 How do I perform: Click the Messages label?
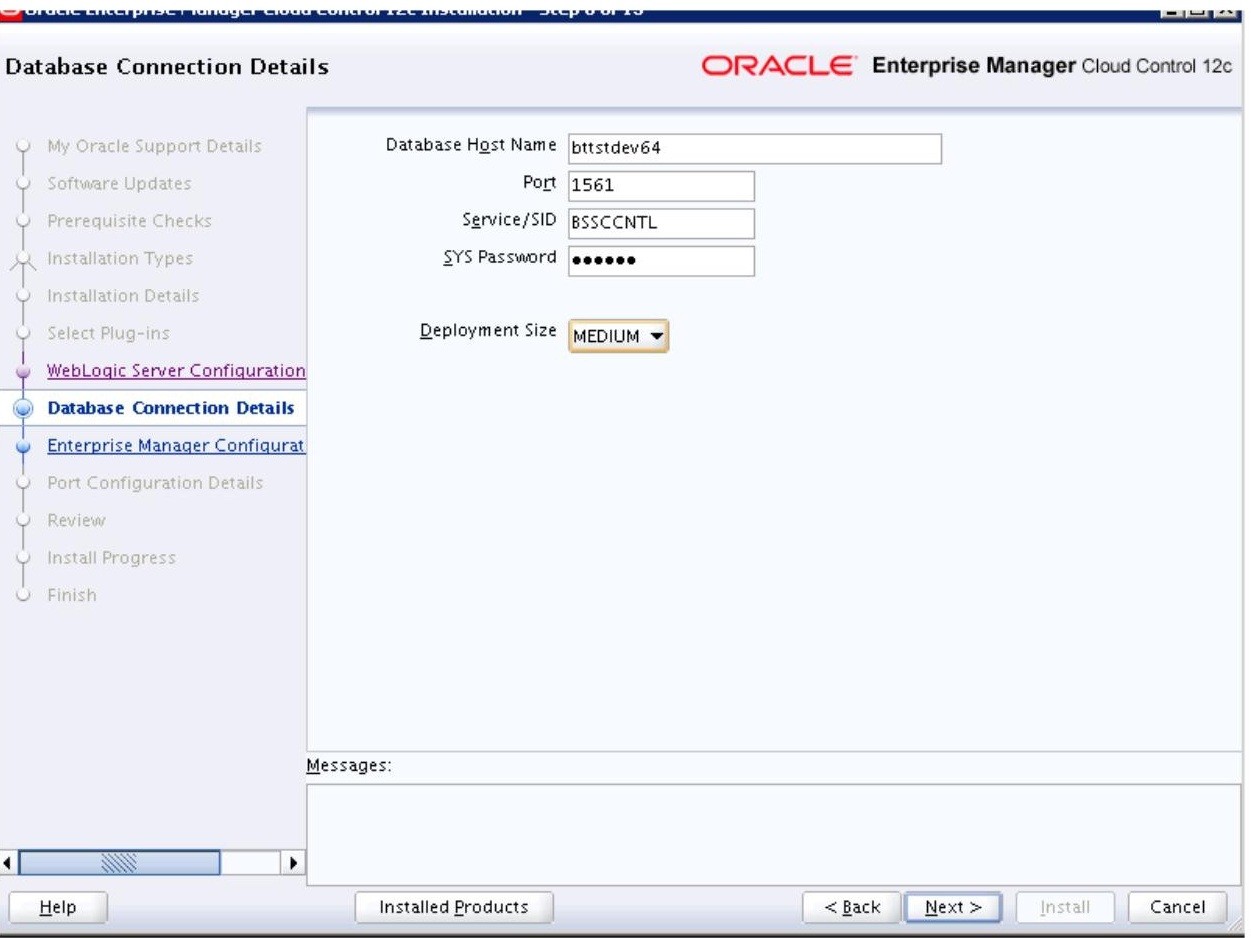pyautogui.click(x=349, y=766)
